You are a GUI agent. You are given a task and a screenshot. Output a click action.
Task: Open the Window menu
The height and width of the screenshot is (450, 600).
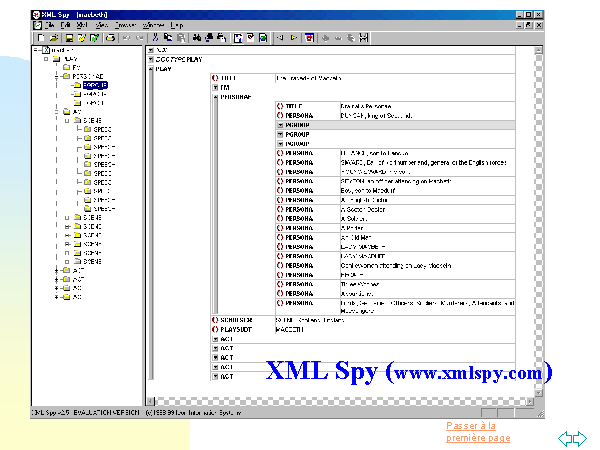(x=154, y=24)
